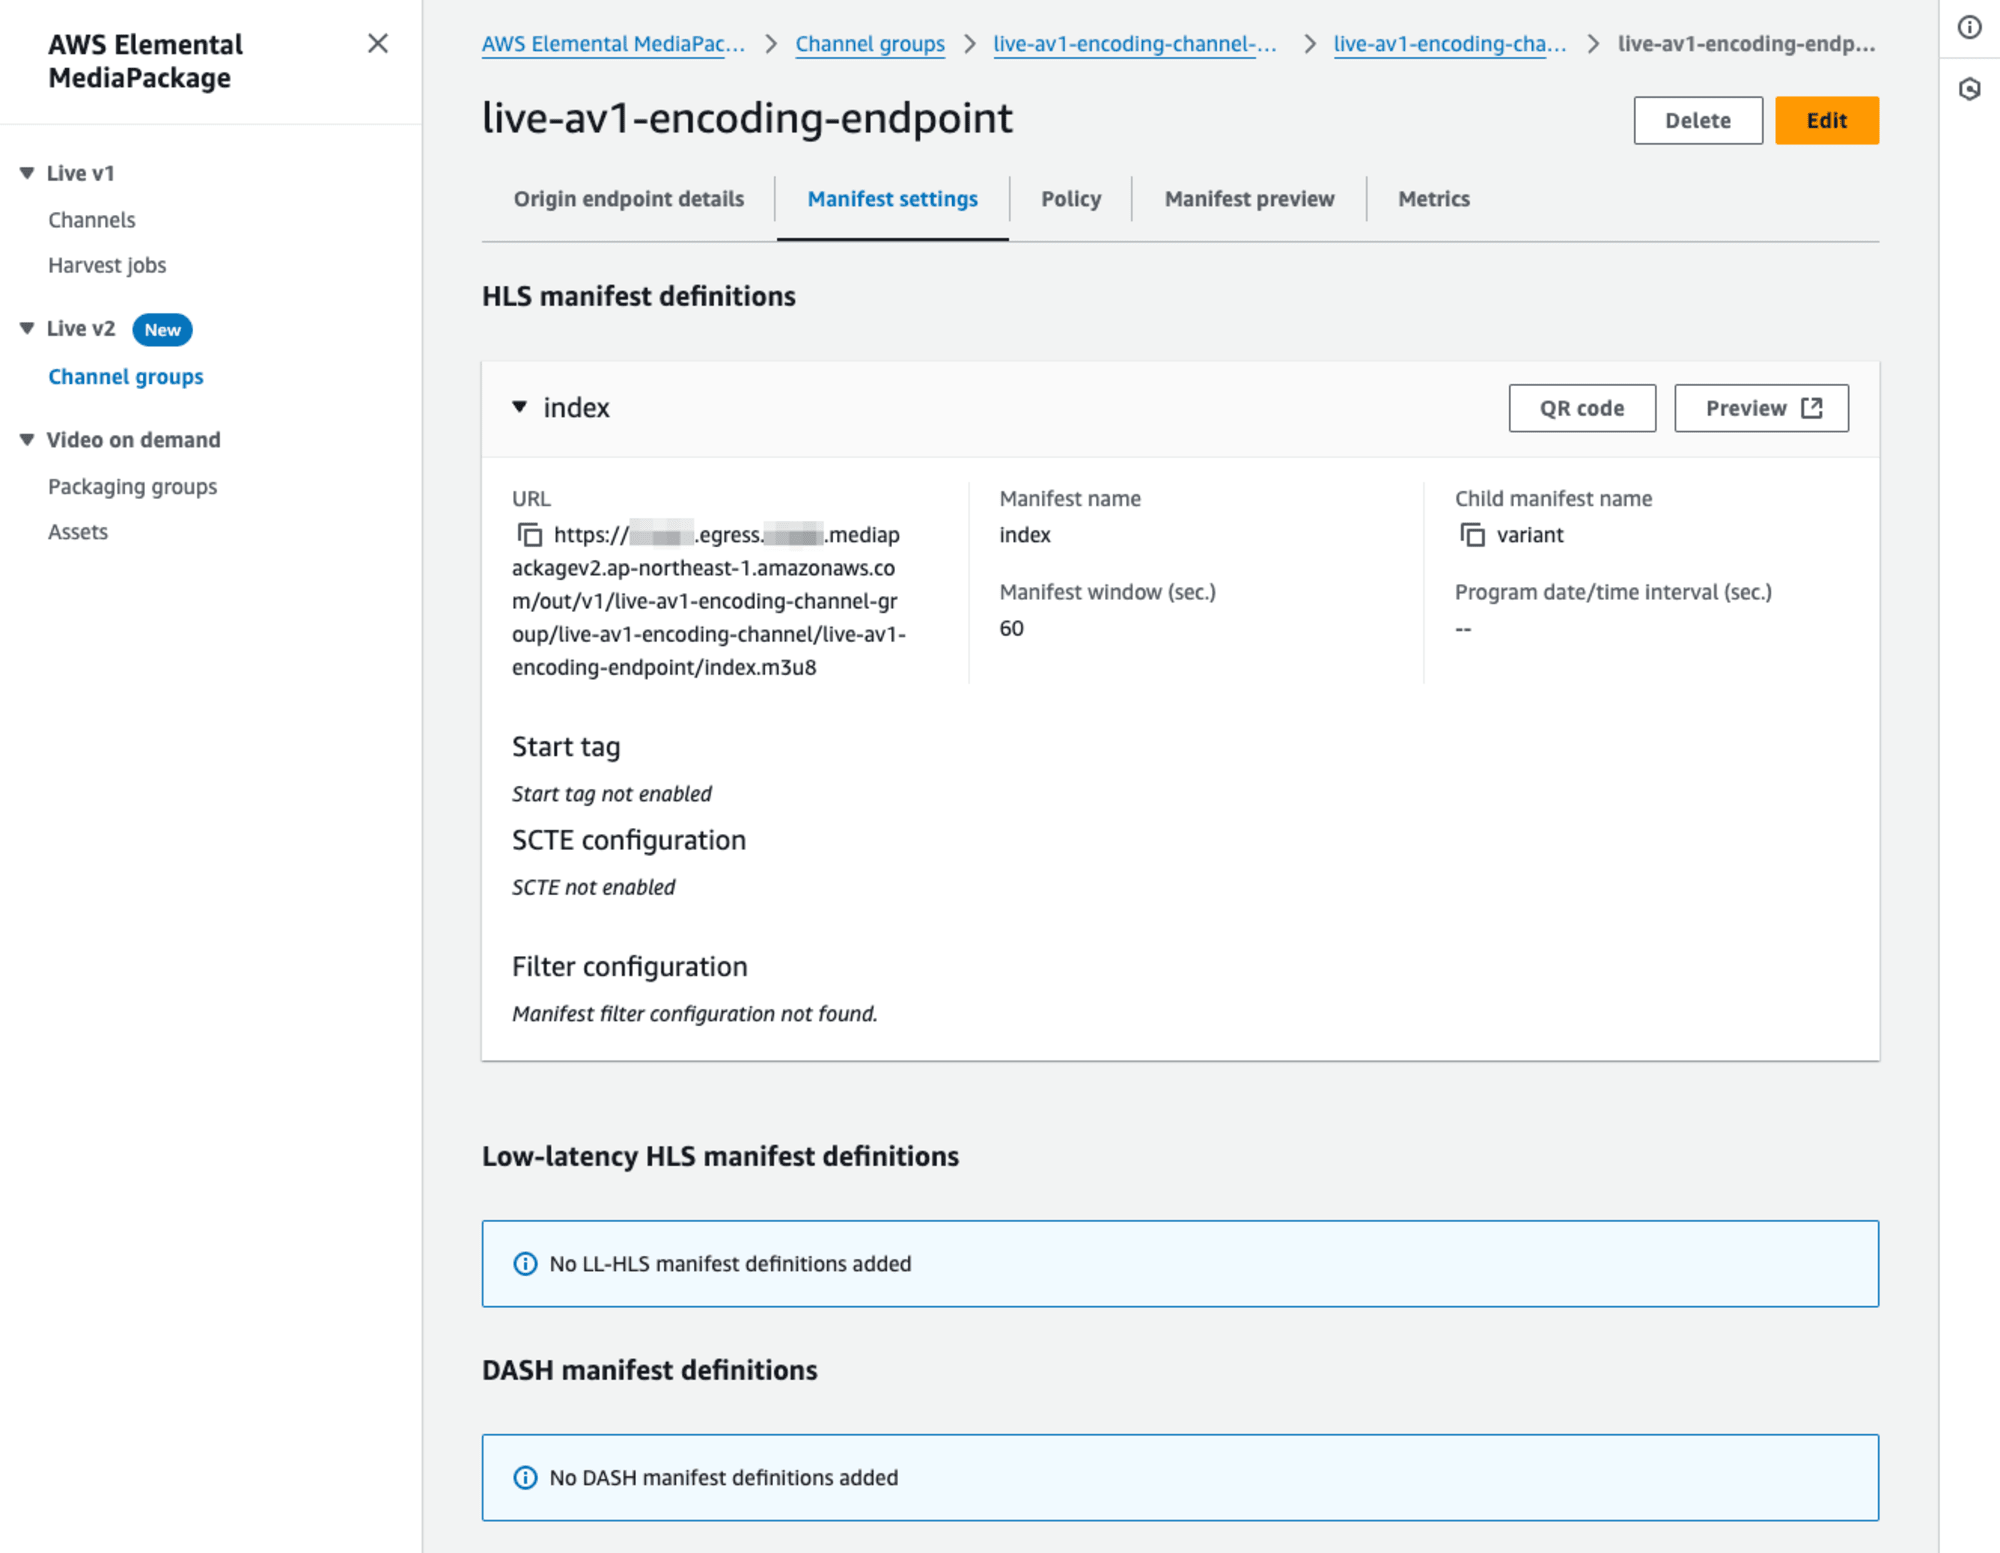The image size is (2000, 1553).
Task: Show the QR code for index manifest
Action: point(1582,408)
